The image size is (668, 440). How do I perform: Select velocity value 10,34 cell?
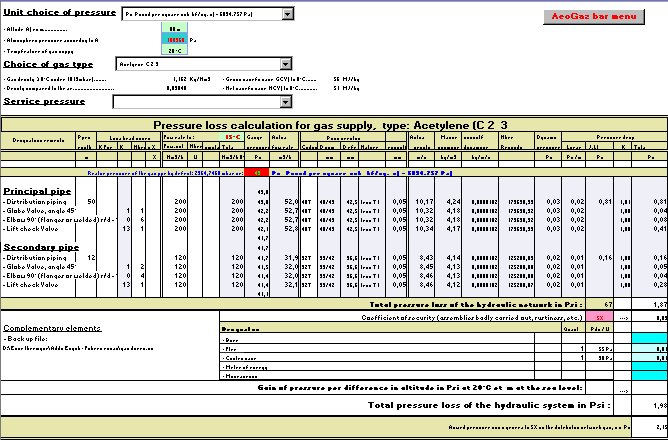(x=421, y=229)
